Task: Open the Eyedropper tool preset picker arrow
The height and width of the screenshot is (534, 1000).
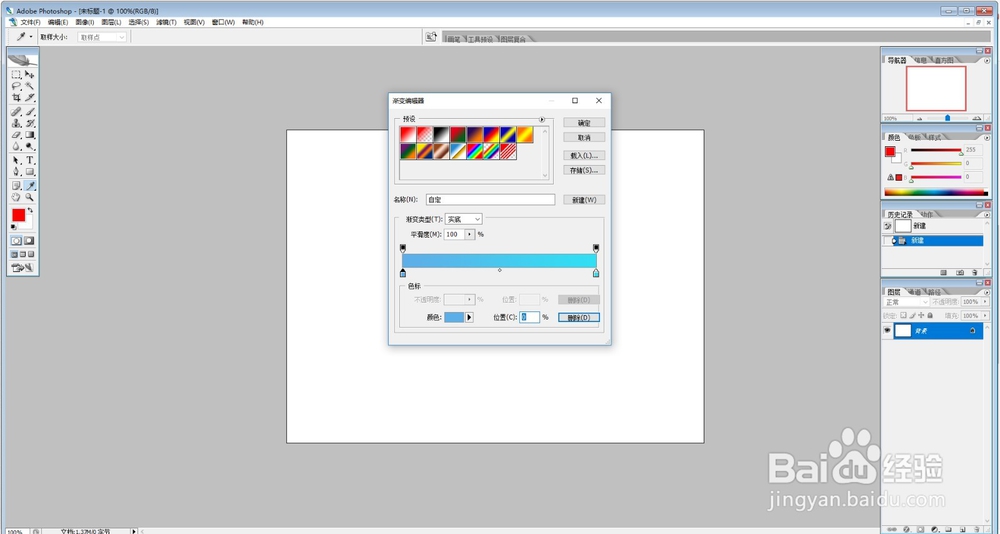Action: (x=31, y=37)
